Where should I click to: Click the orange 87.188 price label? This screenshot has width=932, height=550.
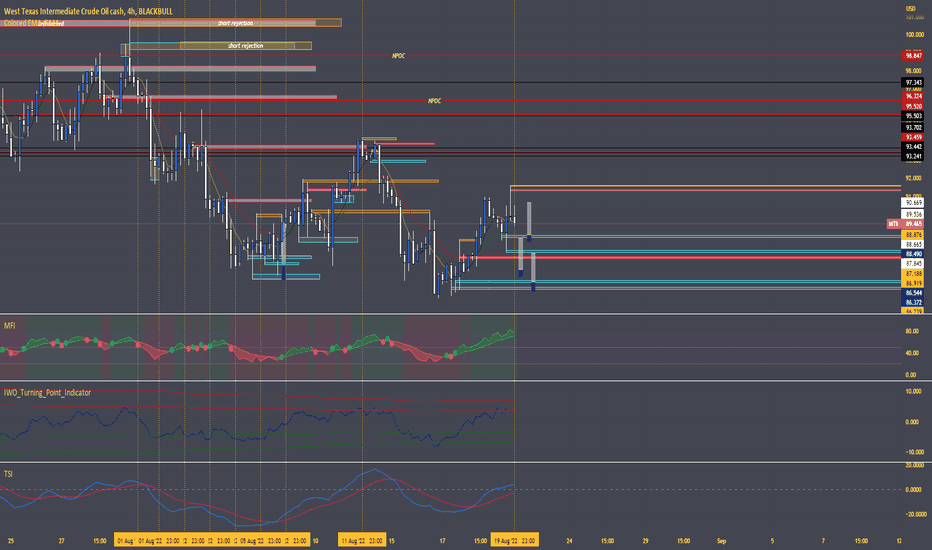coord(913,274)
